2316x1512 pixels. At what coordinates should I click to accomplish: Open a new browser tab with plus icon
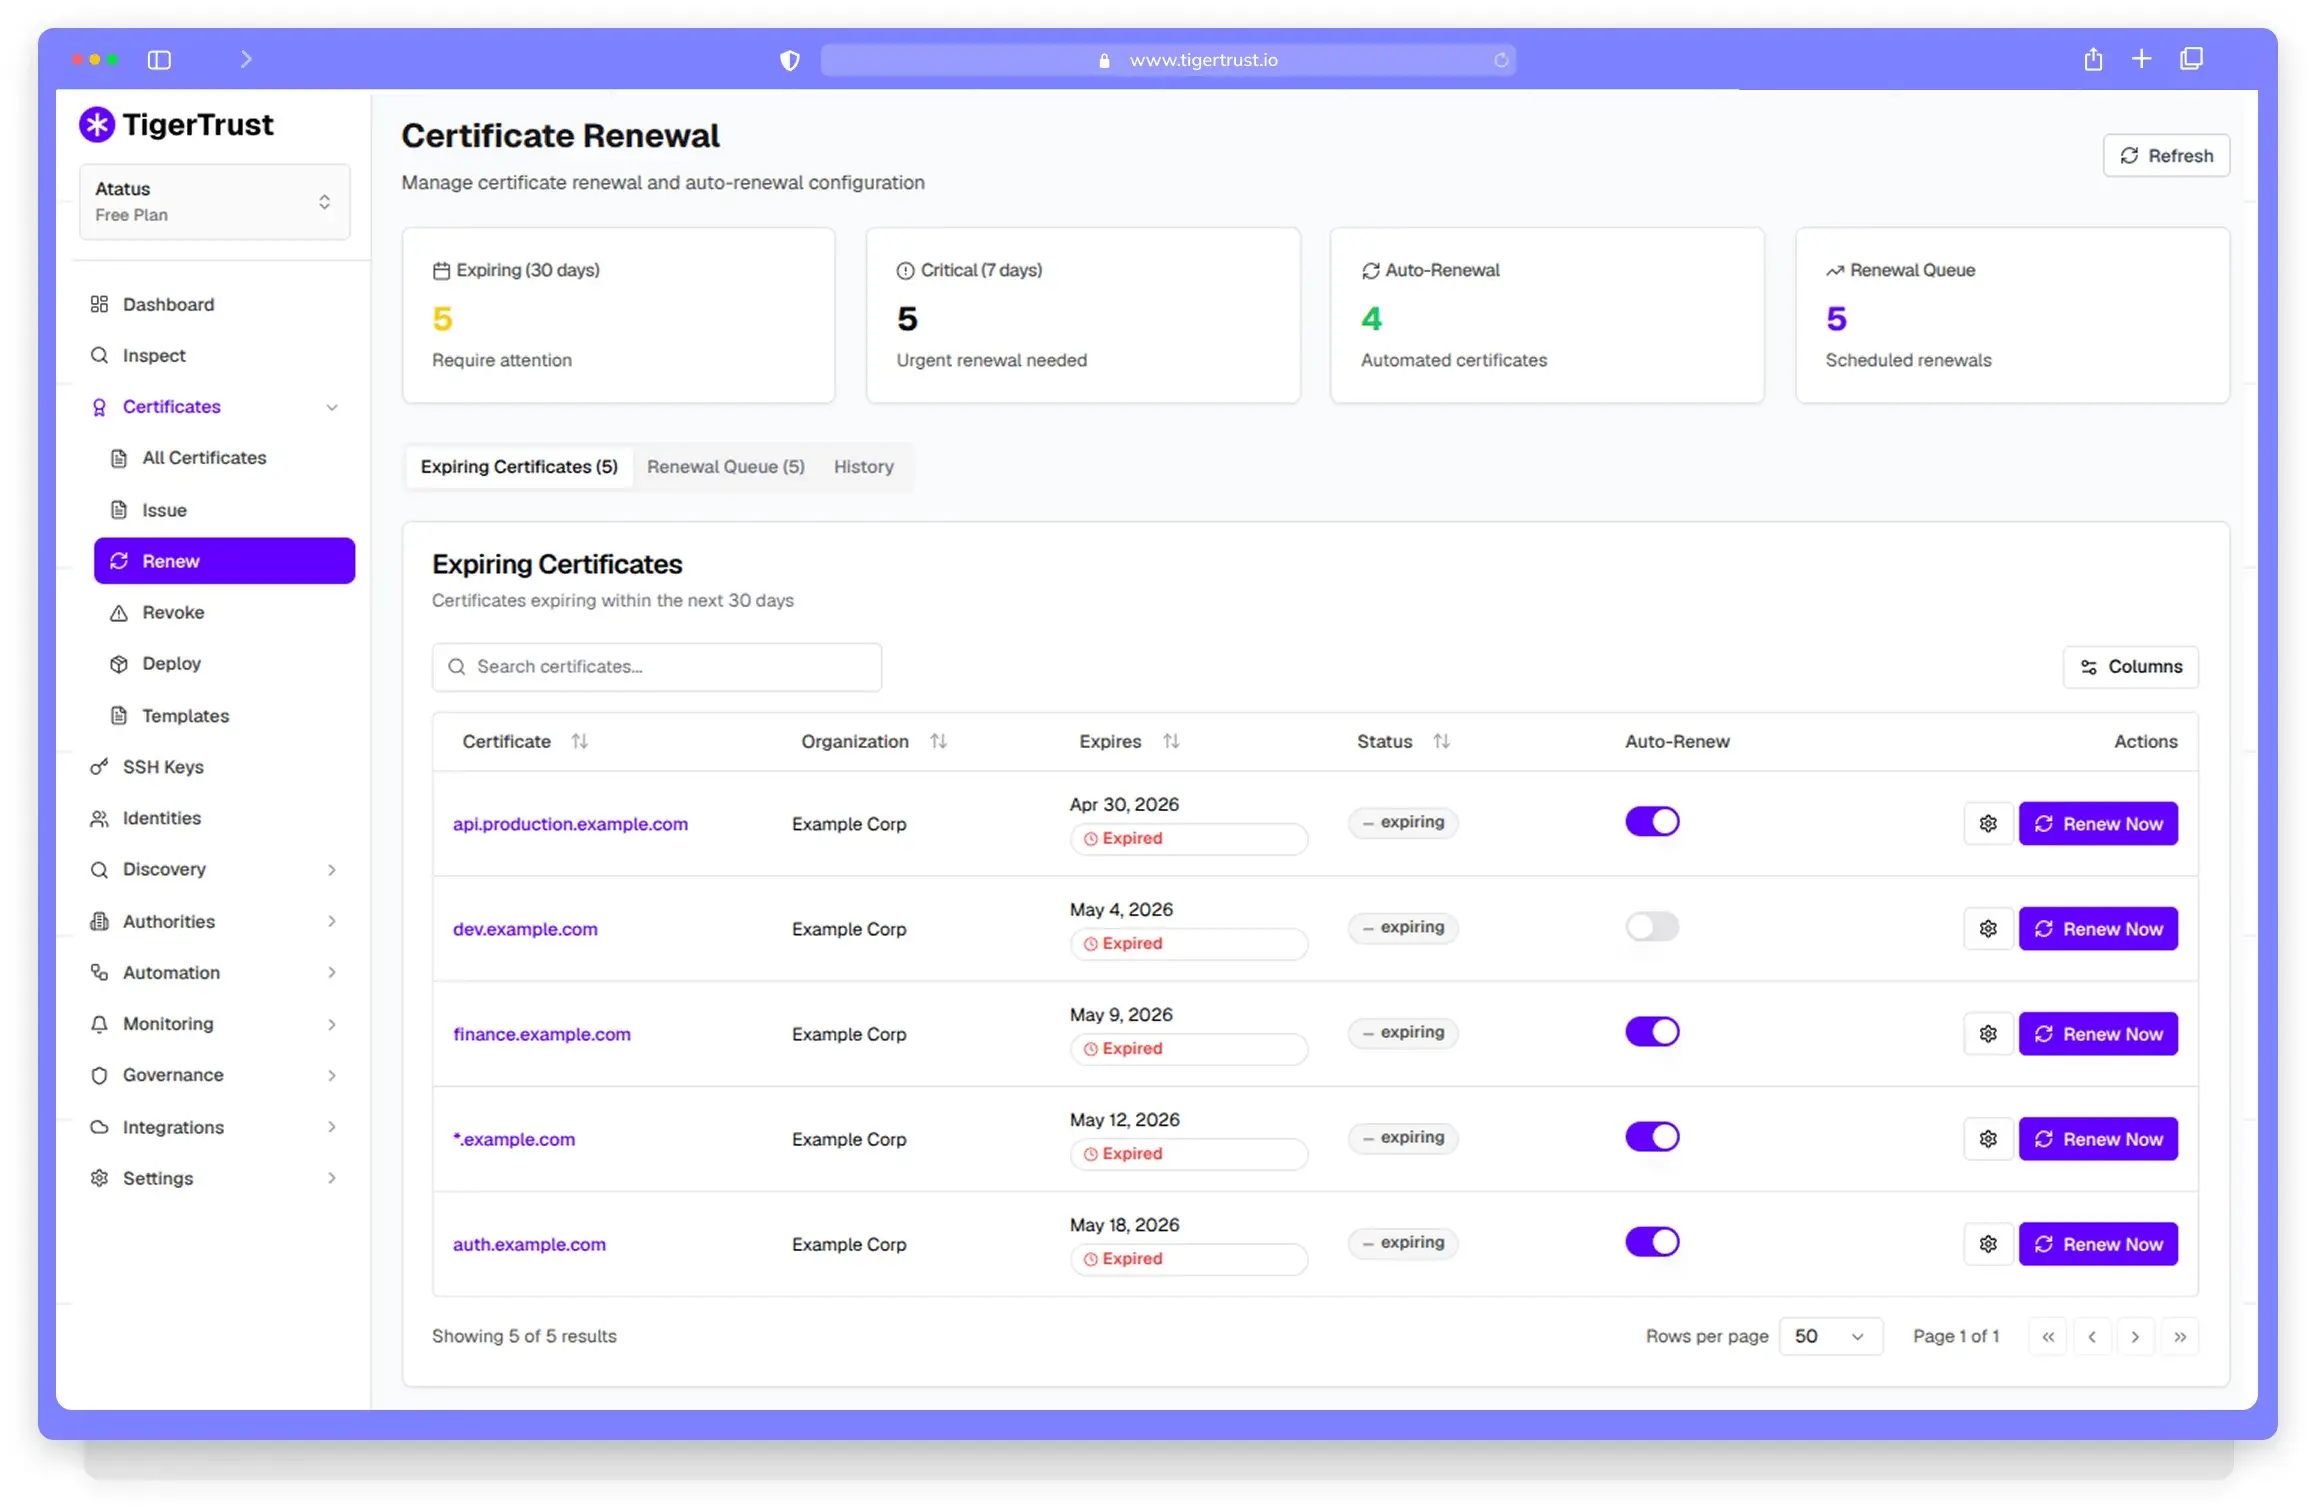pos(2141,59)
